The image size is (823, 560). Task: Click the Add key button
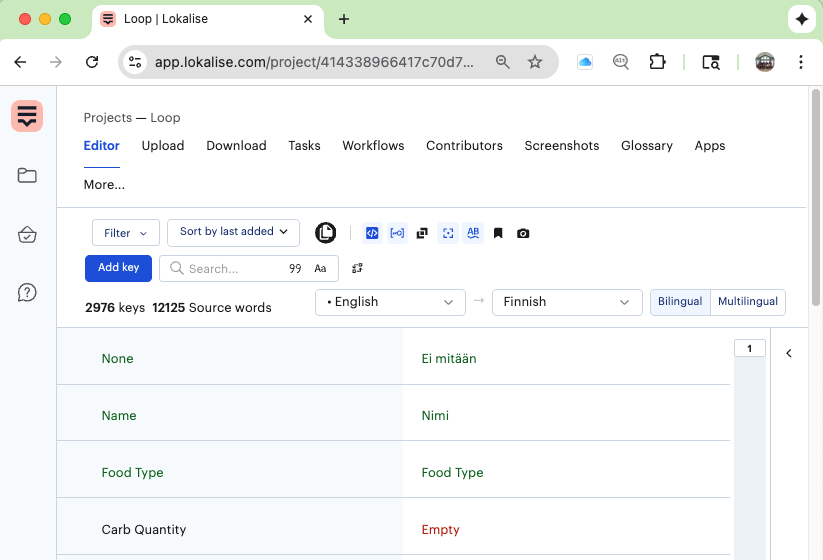tap(118, 268)
